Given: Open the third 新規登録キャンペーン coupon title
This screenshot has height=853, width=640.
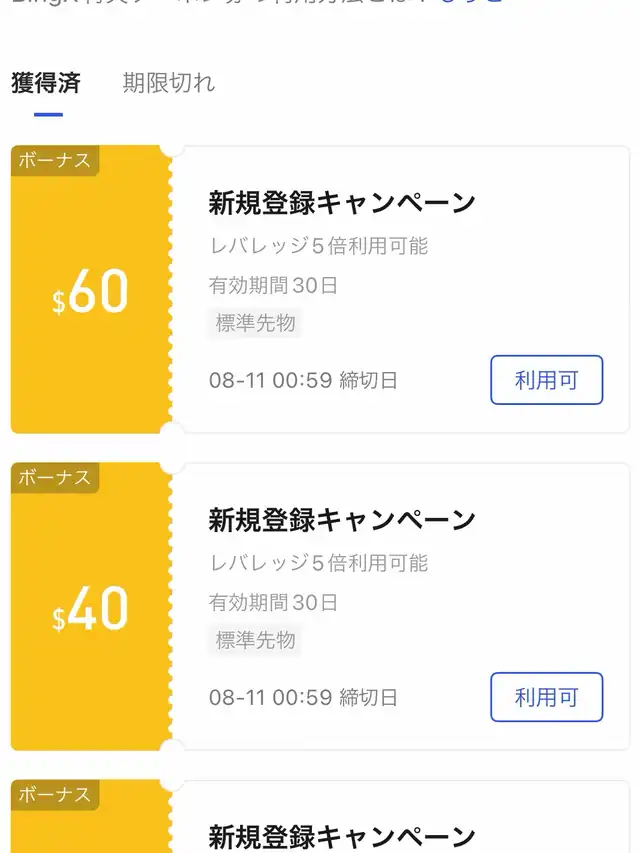Looking at the screenshot, I should (x=342, y=837).
